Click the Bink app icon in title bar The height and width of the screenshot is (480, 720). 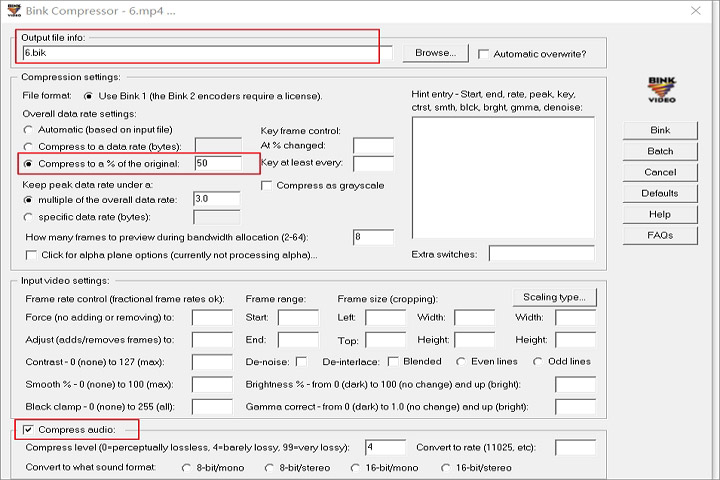pyautogui.click(x=14, y=10)
